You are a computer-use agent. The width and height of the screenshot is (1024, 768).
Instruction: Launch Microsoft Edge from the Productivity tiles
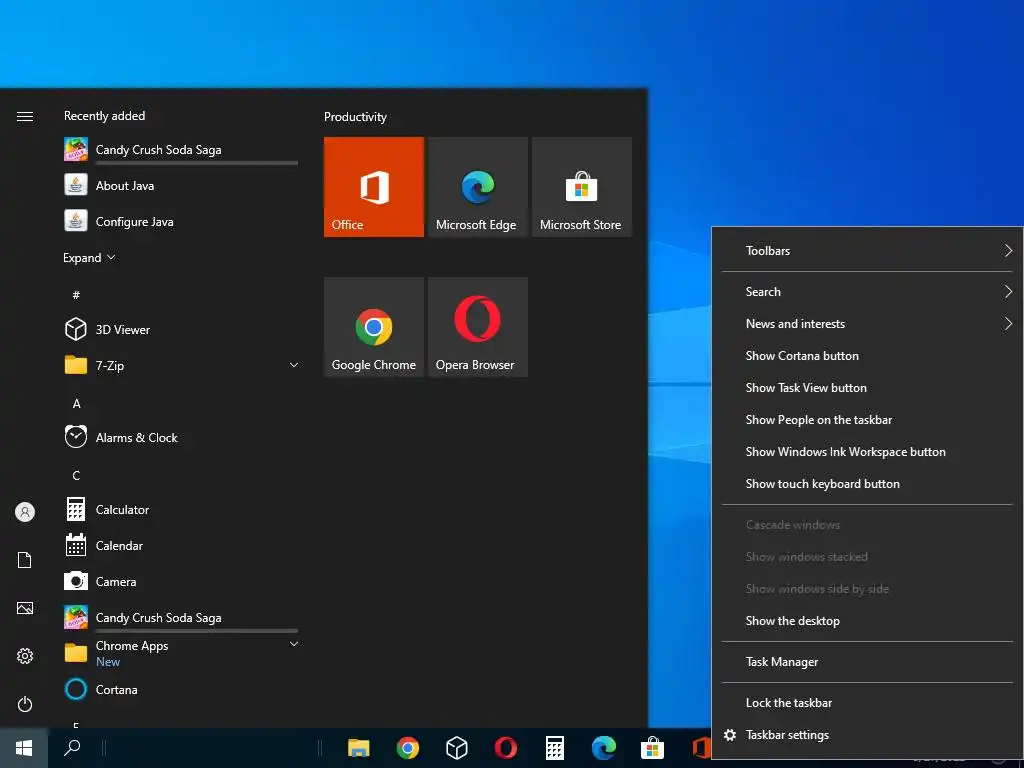coord(477,187)
